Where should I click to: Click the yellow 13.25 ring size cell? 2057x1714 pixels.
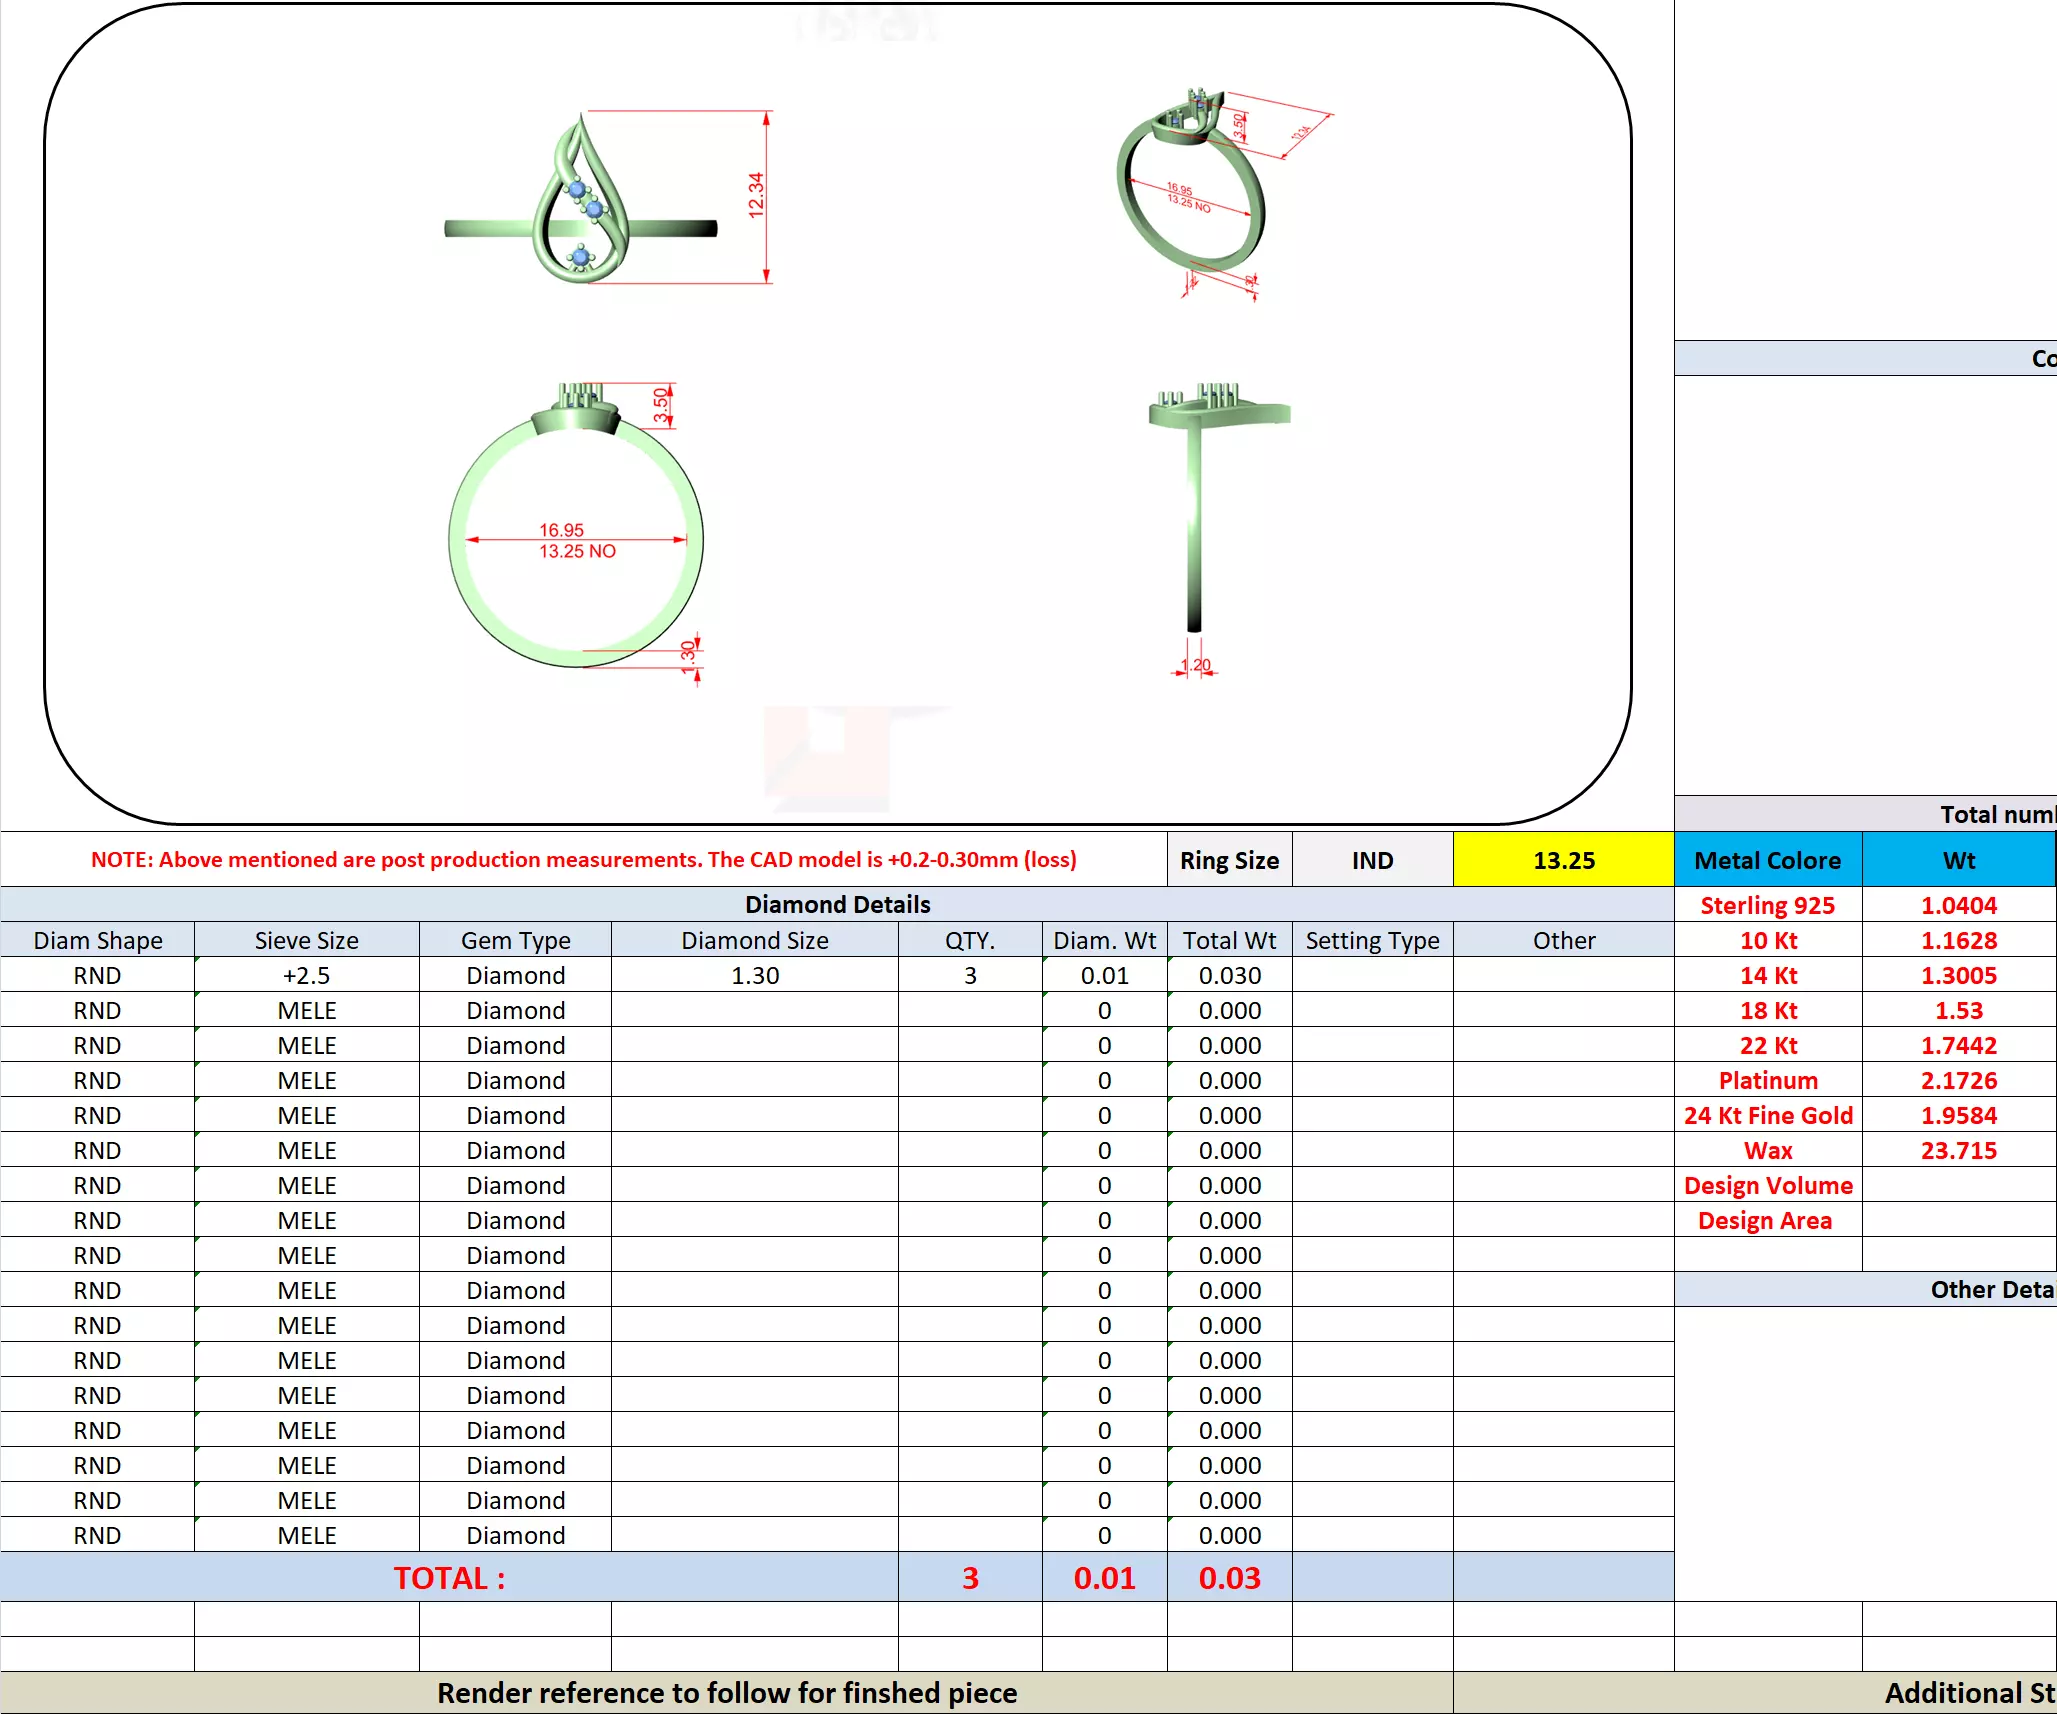tap(1563, 860)
